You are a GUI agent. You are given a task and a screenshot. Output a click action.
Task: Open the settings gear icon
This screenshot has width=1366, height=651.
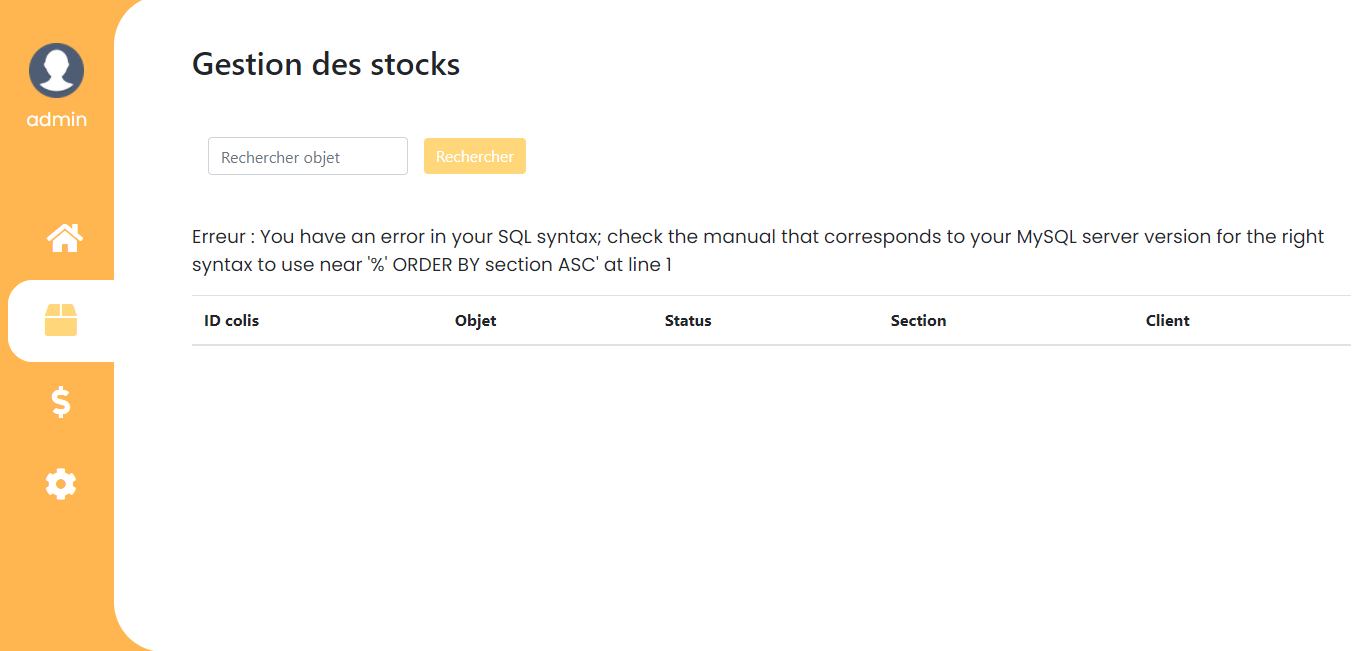click(x=61, y=484)
